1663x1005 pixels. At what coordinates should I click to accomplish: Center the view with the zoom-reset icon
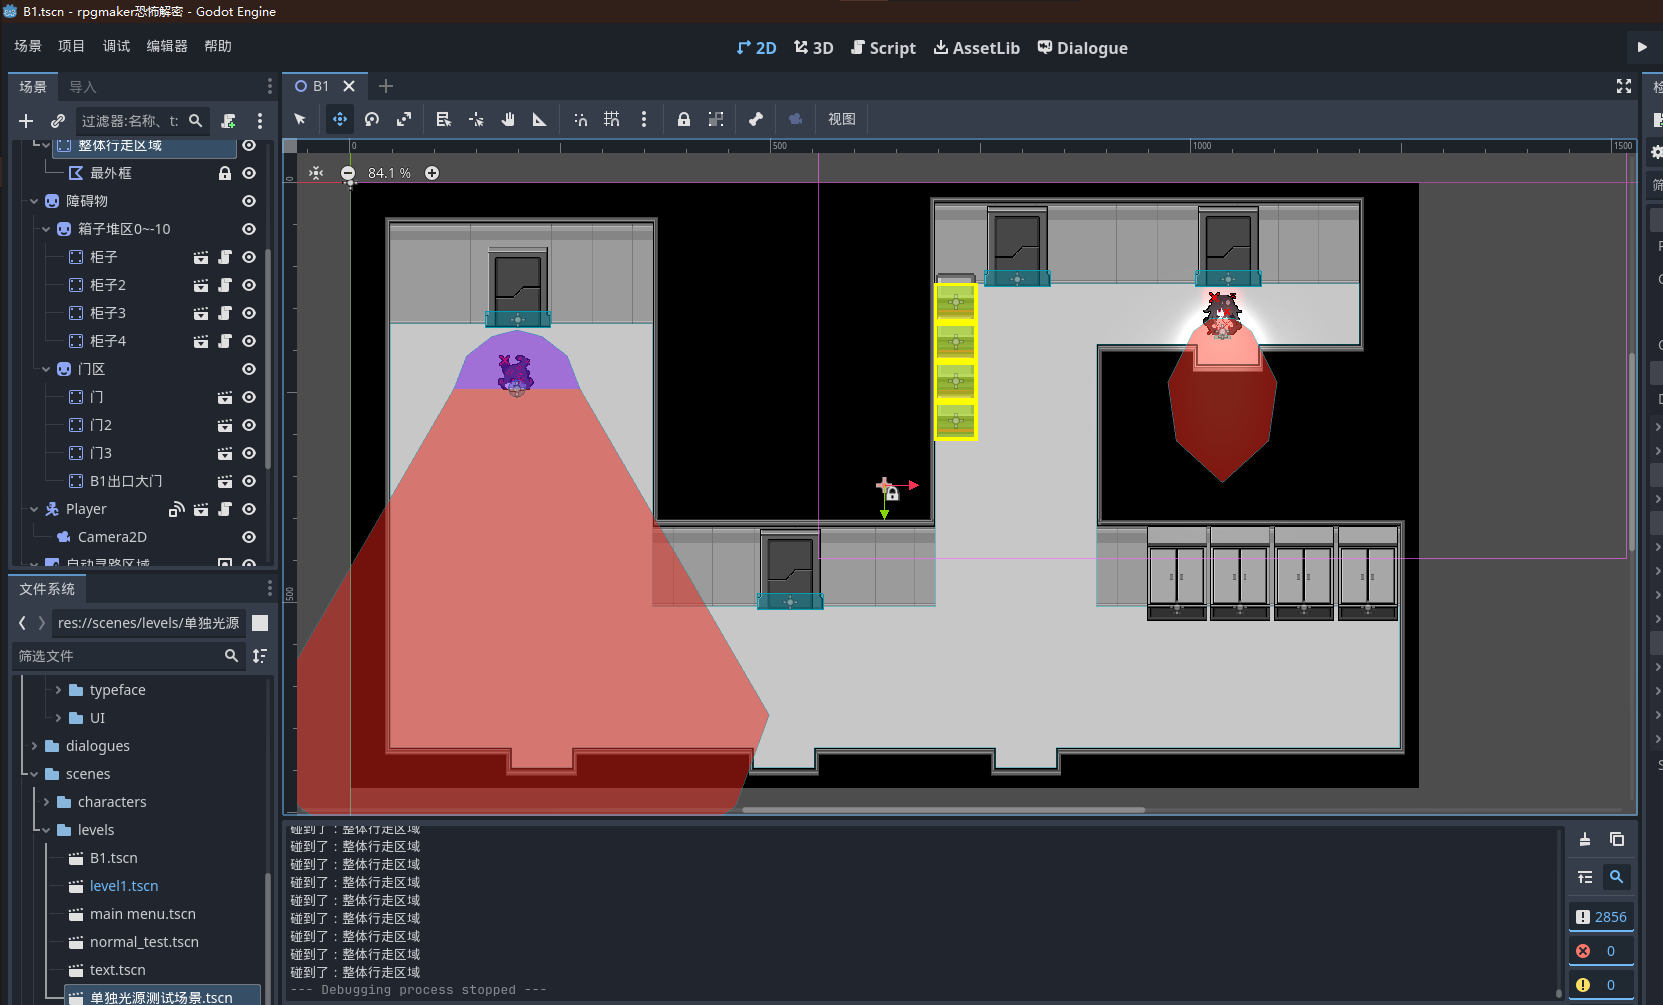point(316,173)
